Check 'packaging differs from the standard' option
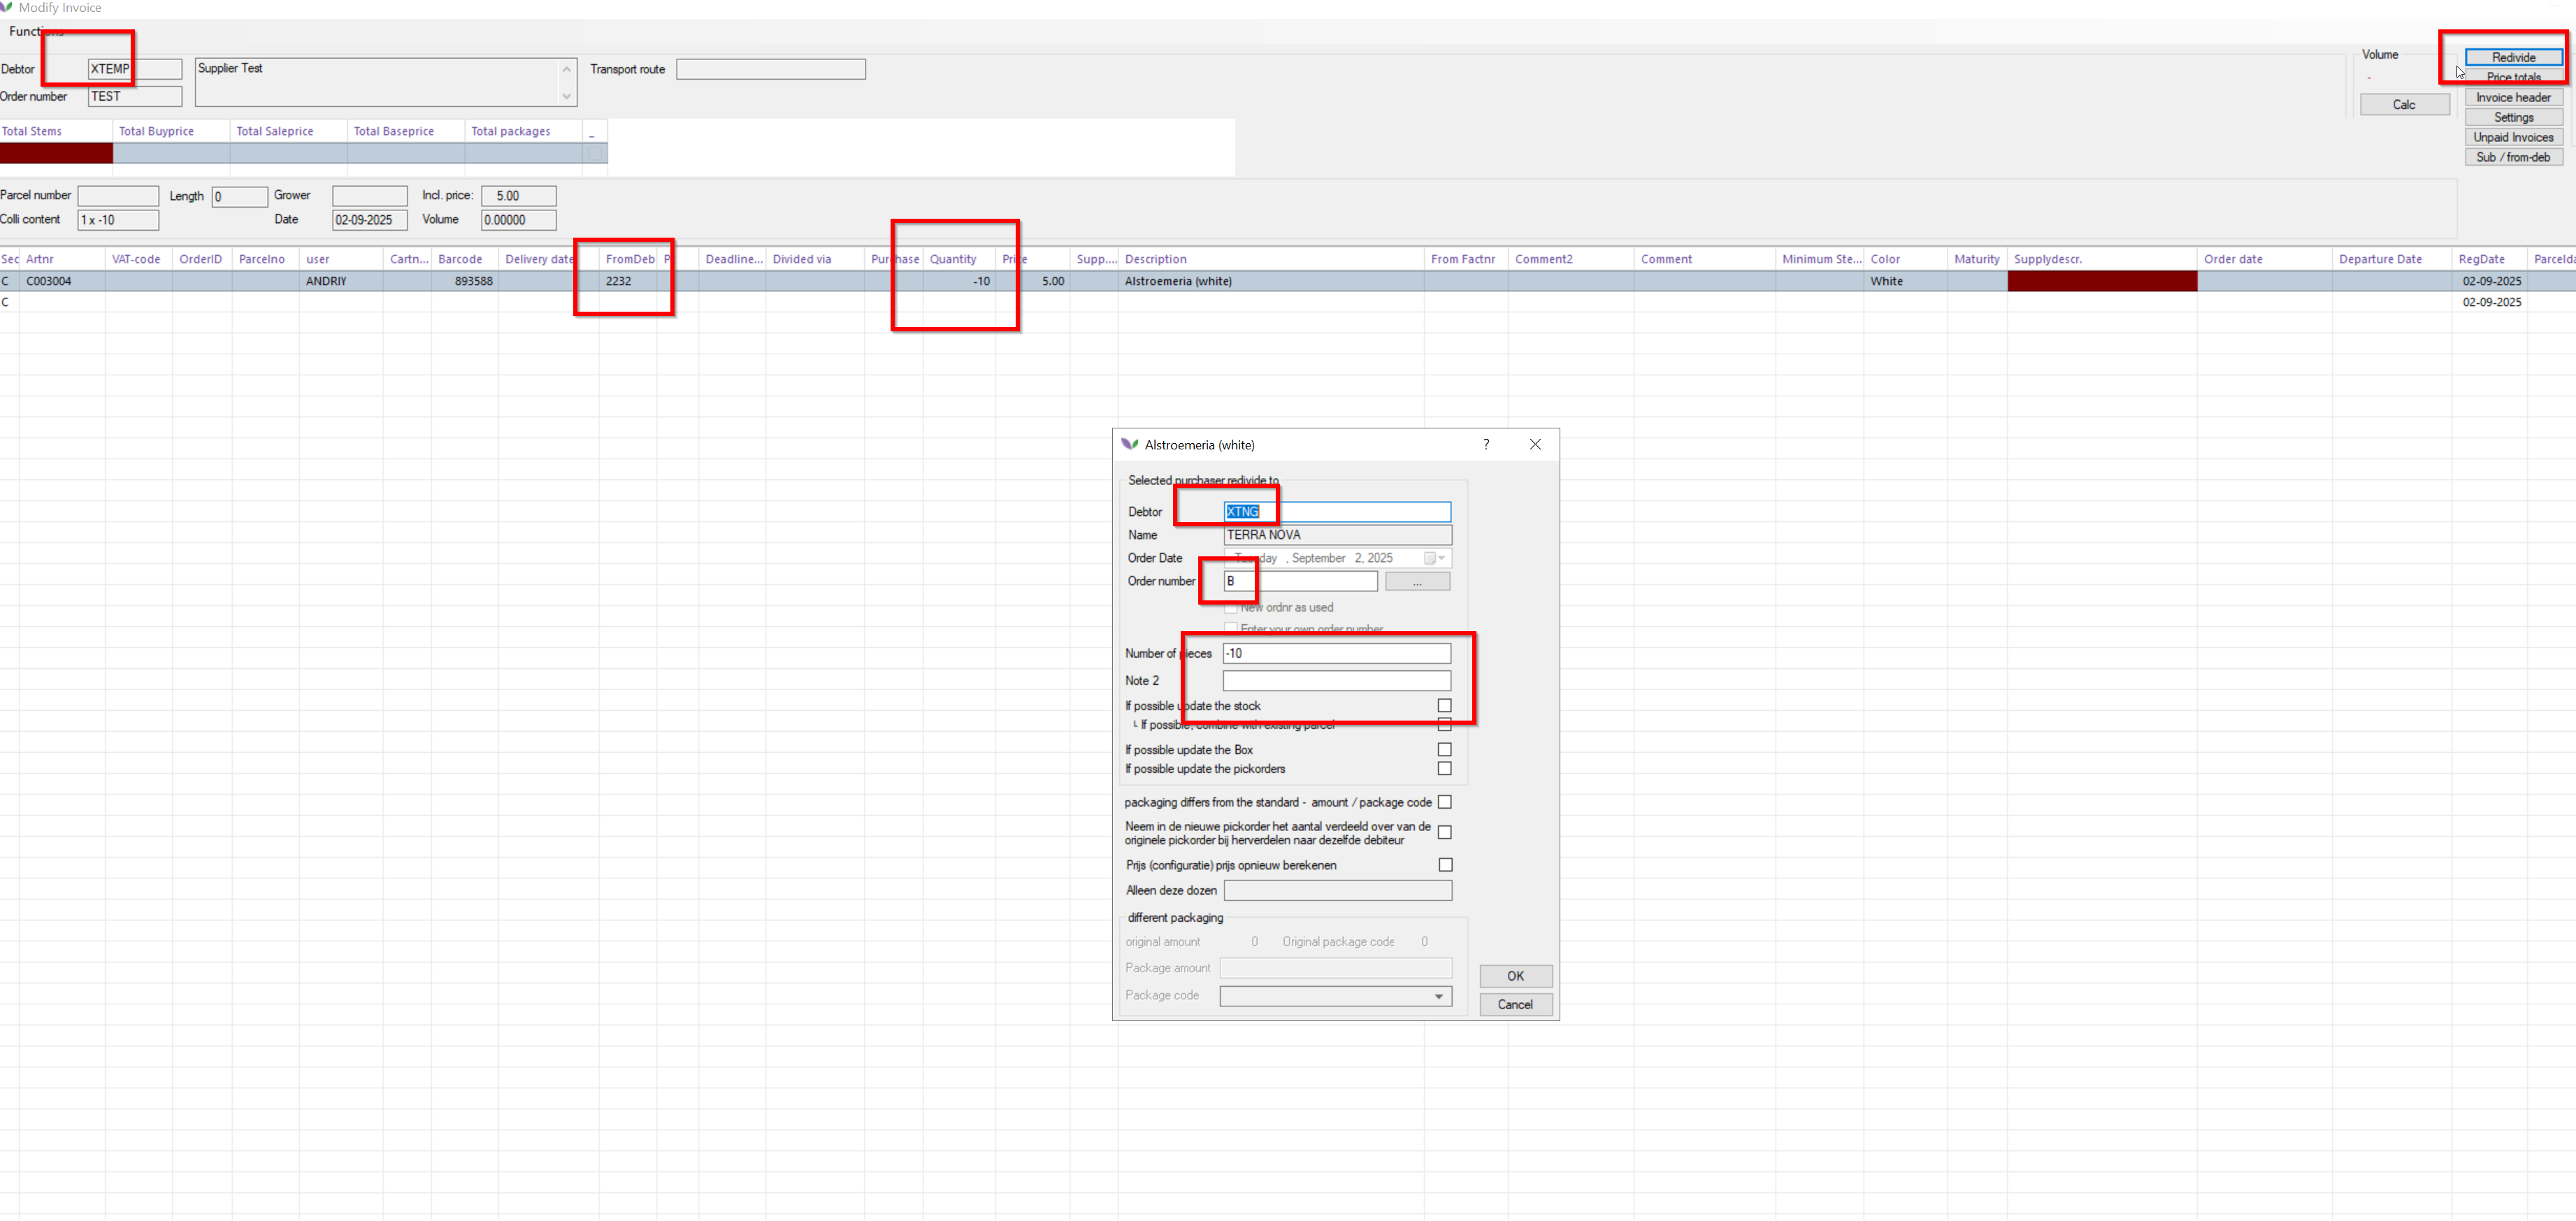The width and height of the screenshot is (2576, 1221). [x=1444, y=802]
